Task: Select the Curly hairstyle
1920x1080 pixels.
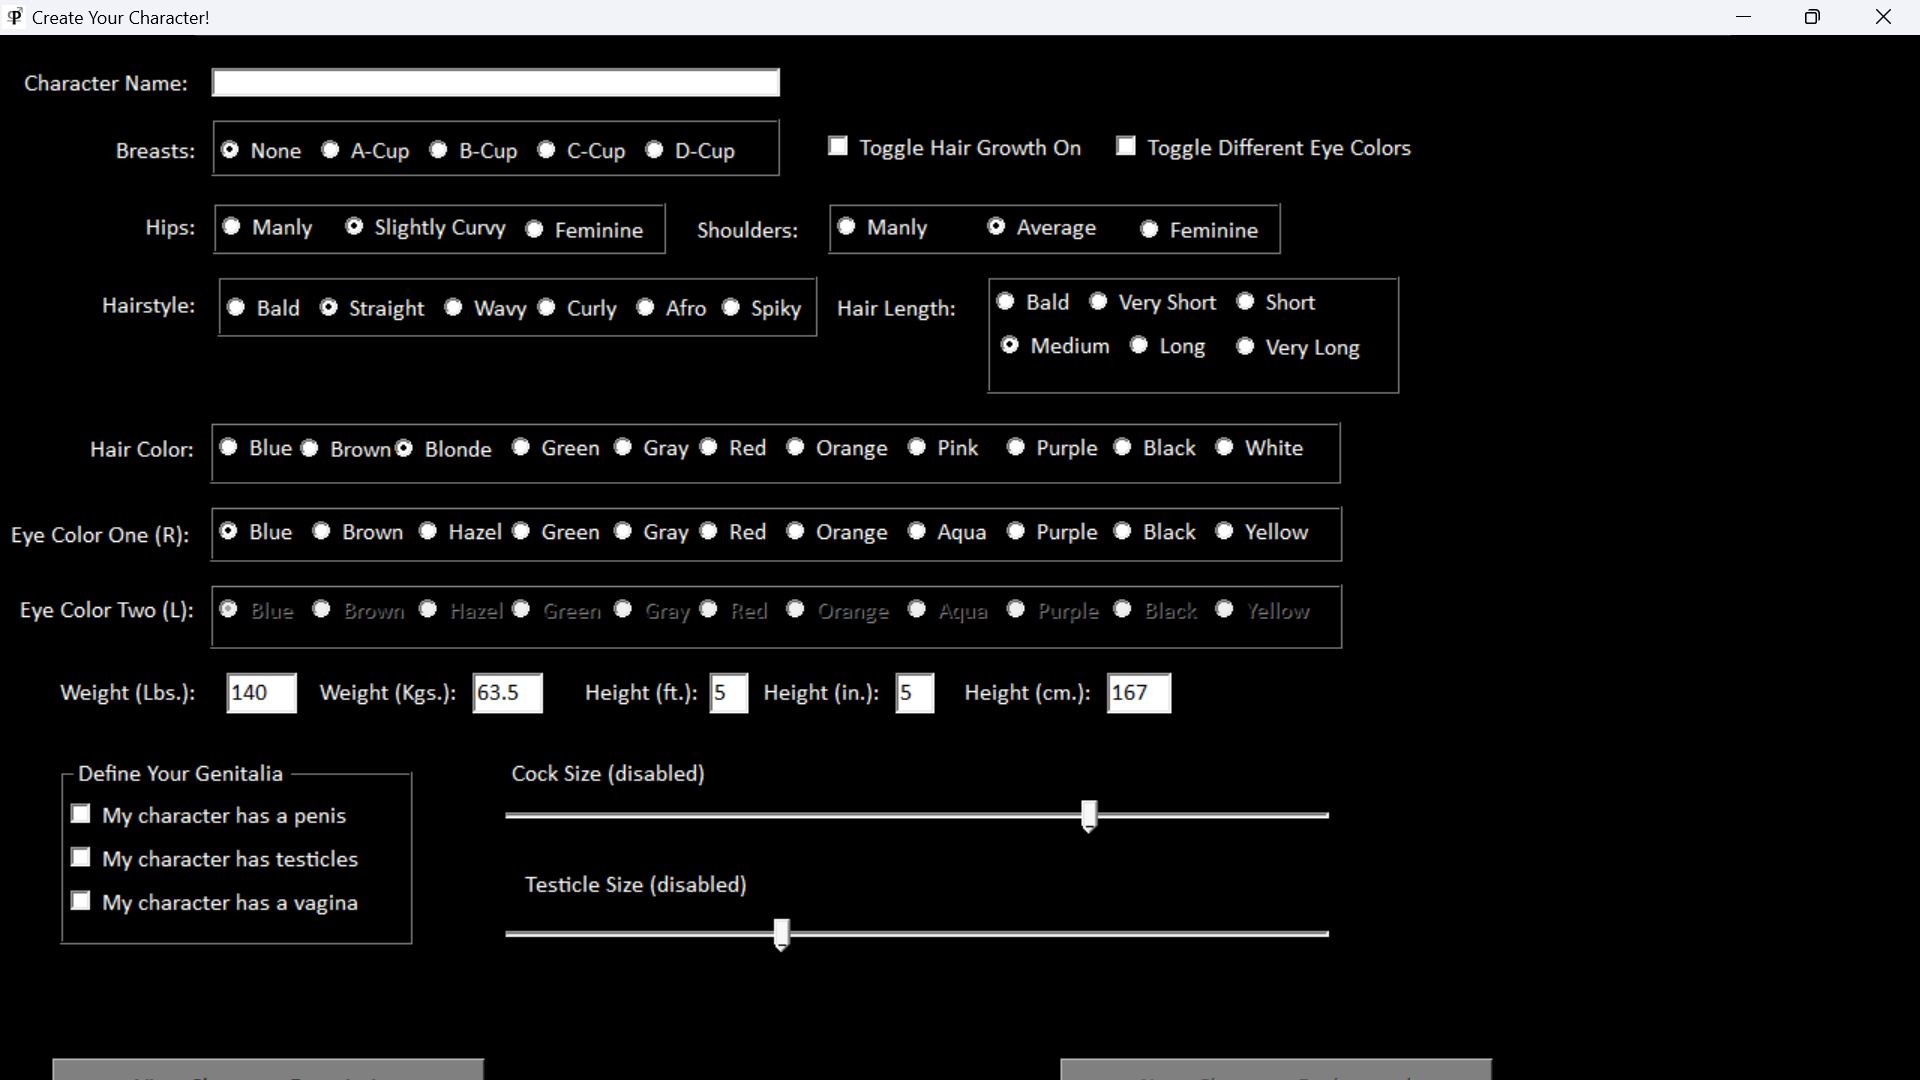Action: (x=547, y=308)
